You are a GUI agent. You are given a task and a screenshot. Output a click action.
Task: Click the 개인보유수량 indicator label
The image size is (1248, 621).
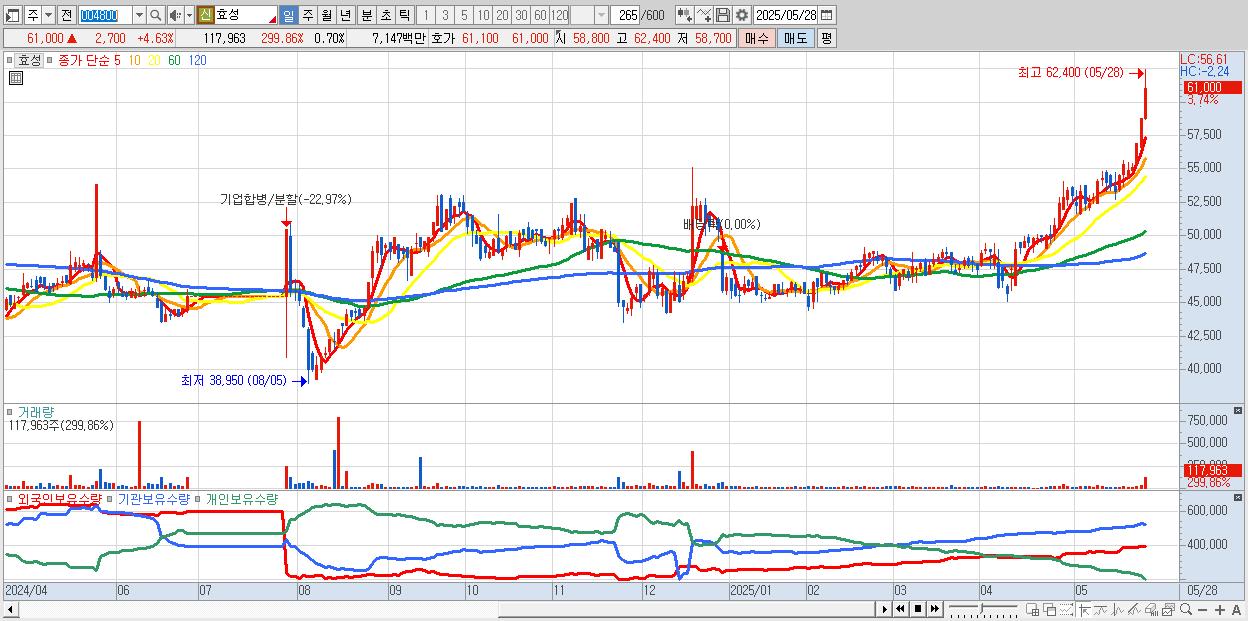241,498
